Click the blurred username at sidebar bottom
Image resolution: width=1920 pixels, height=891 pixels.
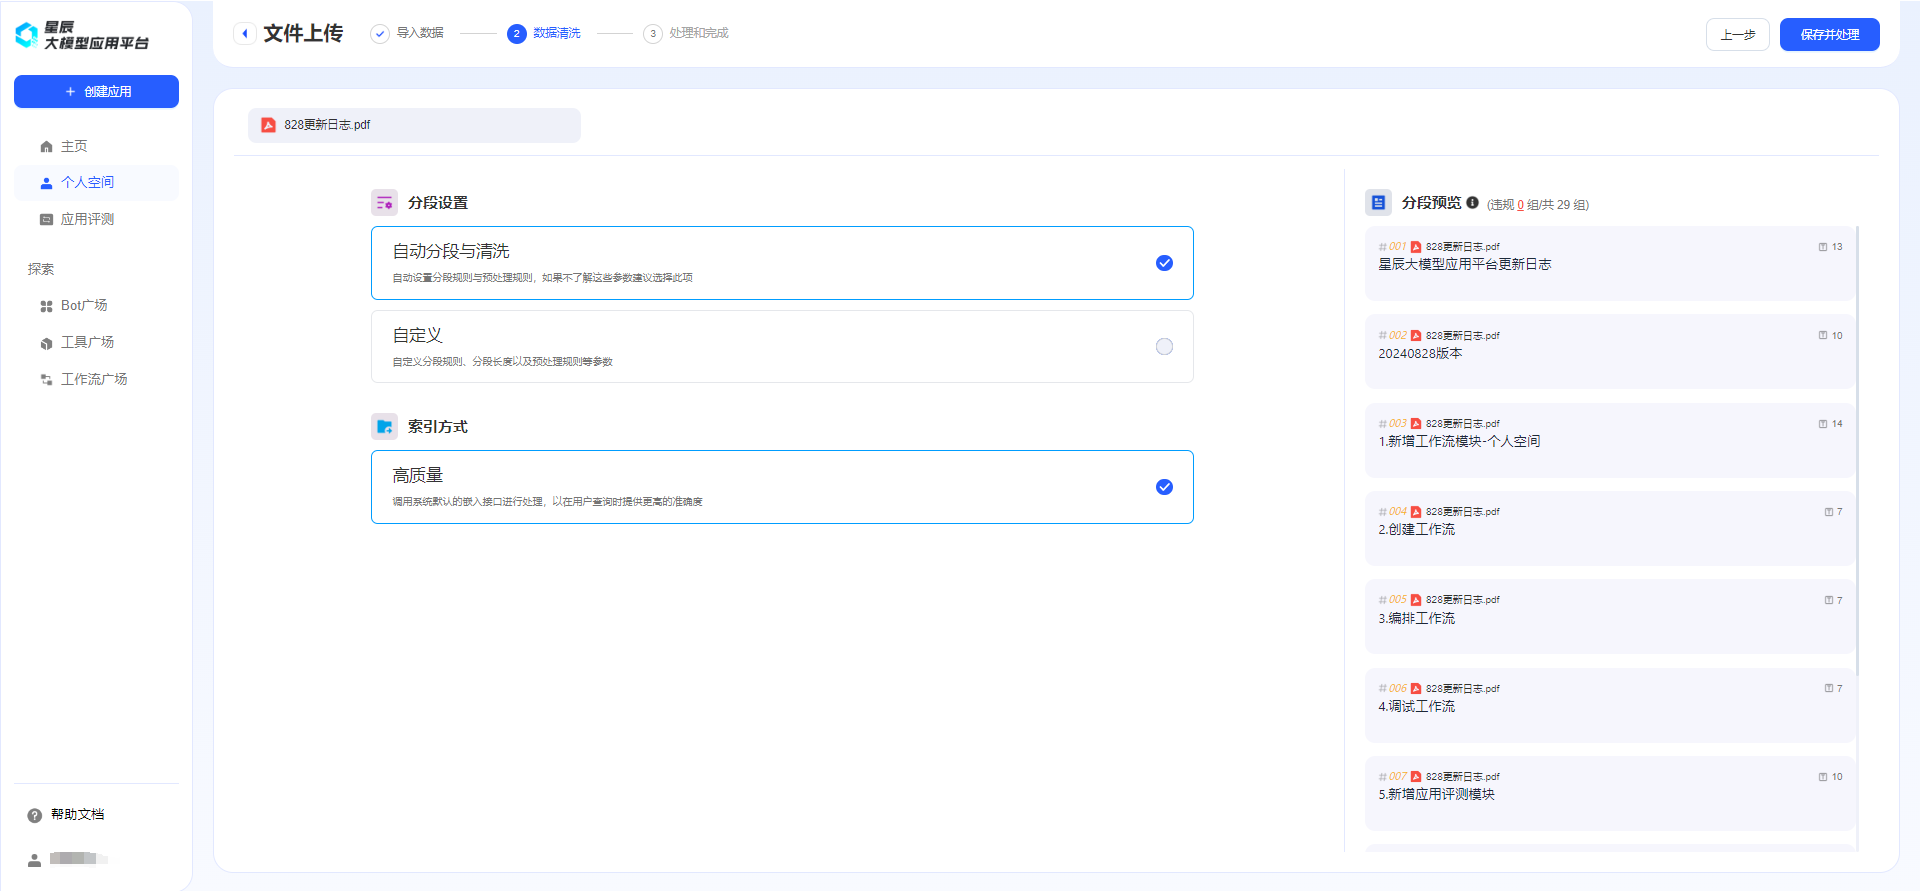(78, 859)
